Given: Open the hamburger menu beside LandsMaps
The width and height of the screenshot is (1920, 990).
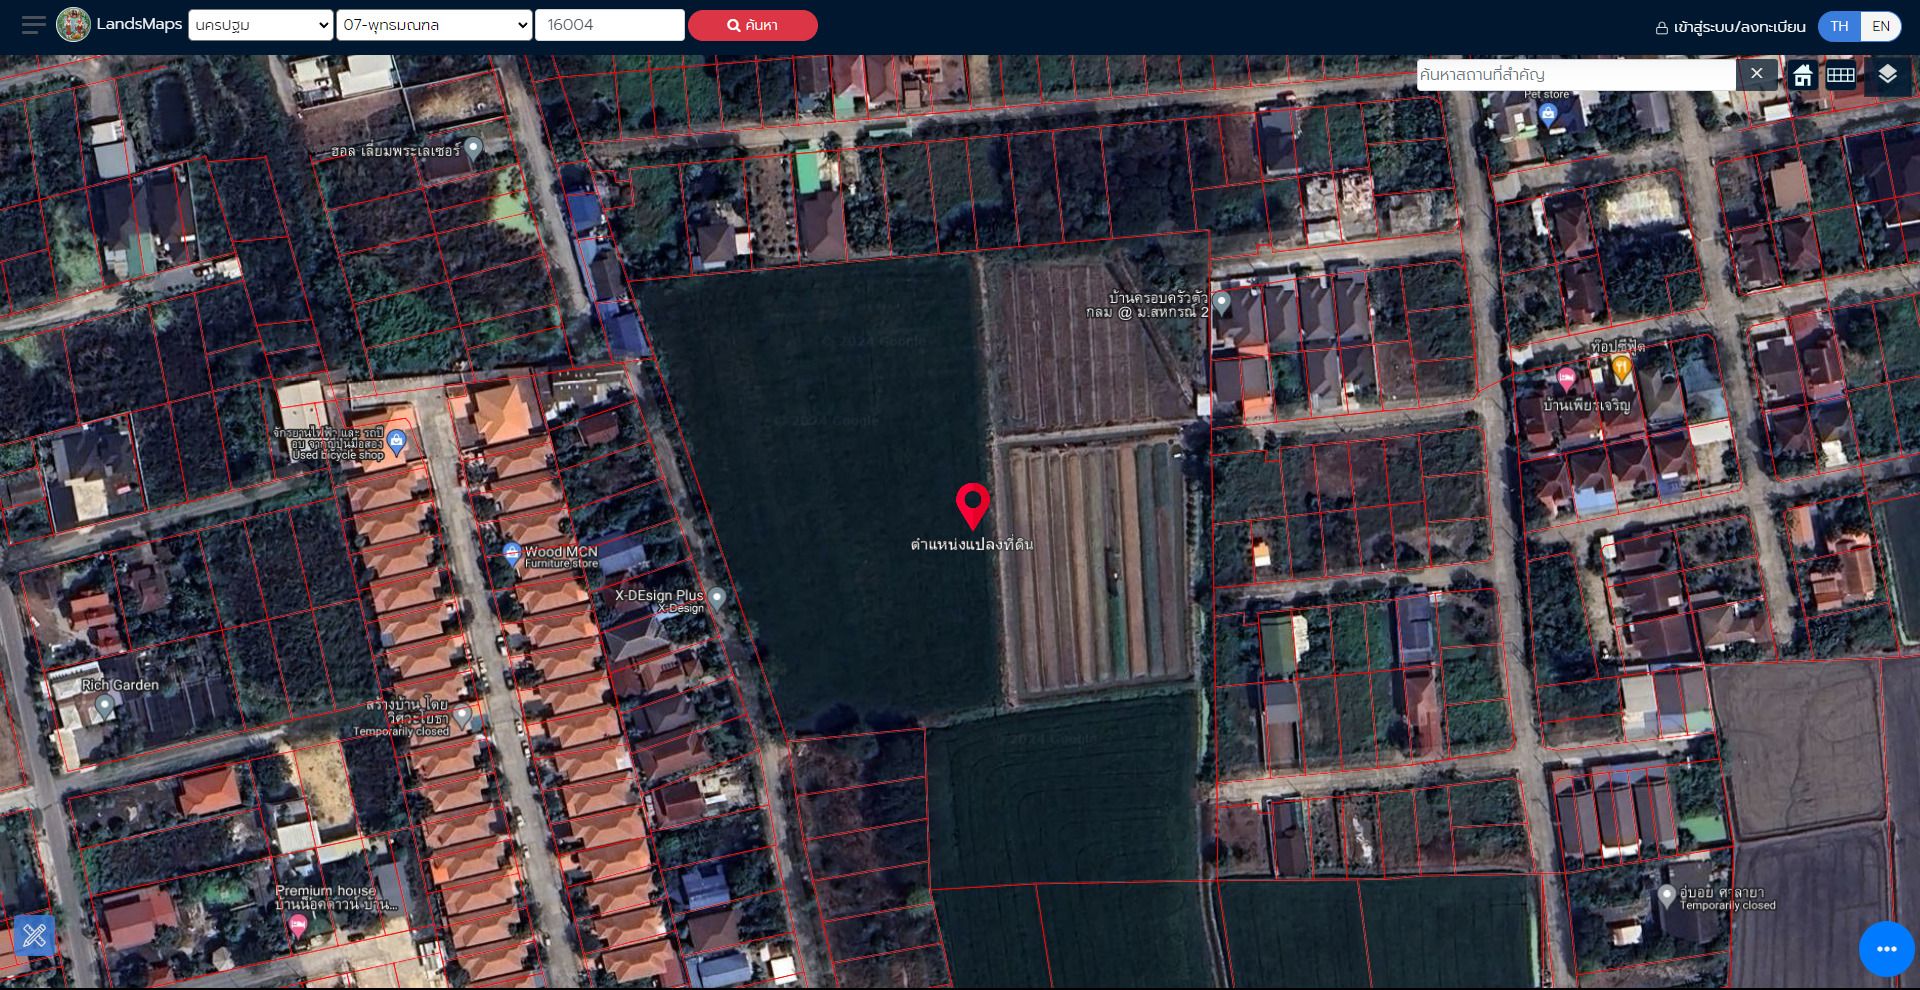Looking at the screenshot, I should pos(33,25).
